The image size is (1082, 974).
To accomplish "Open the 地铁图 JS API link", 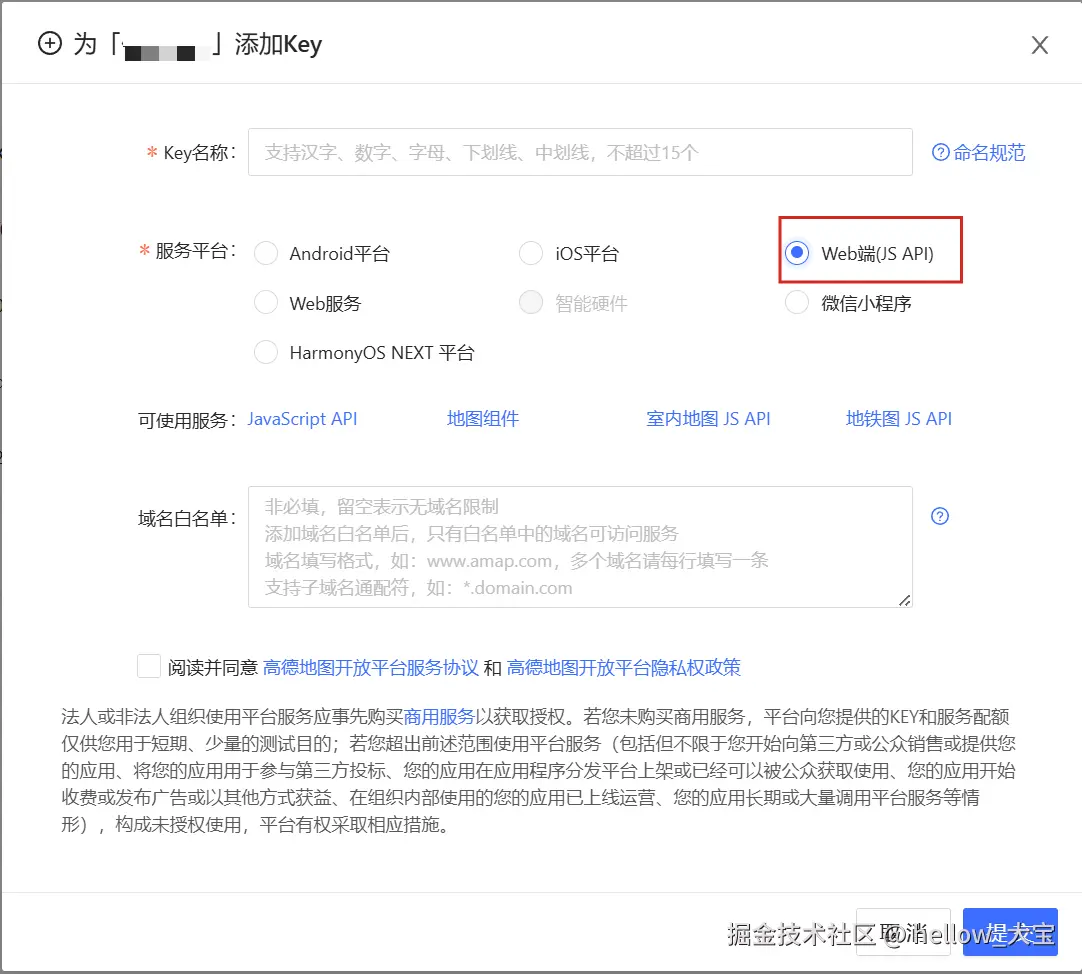I will point(898,419).
